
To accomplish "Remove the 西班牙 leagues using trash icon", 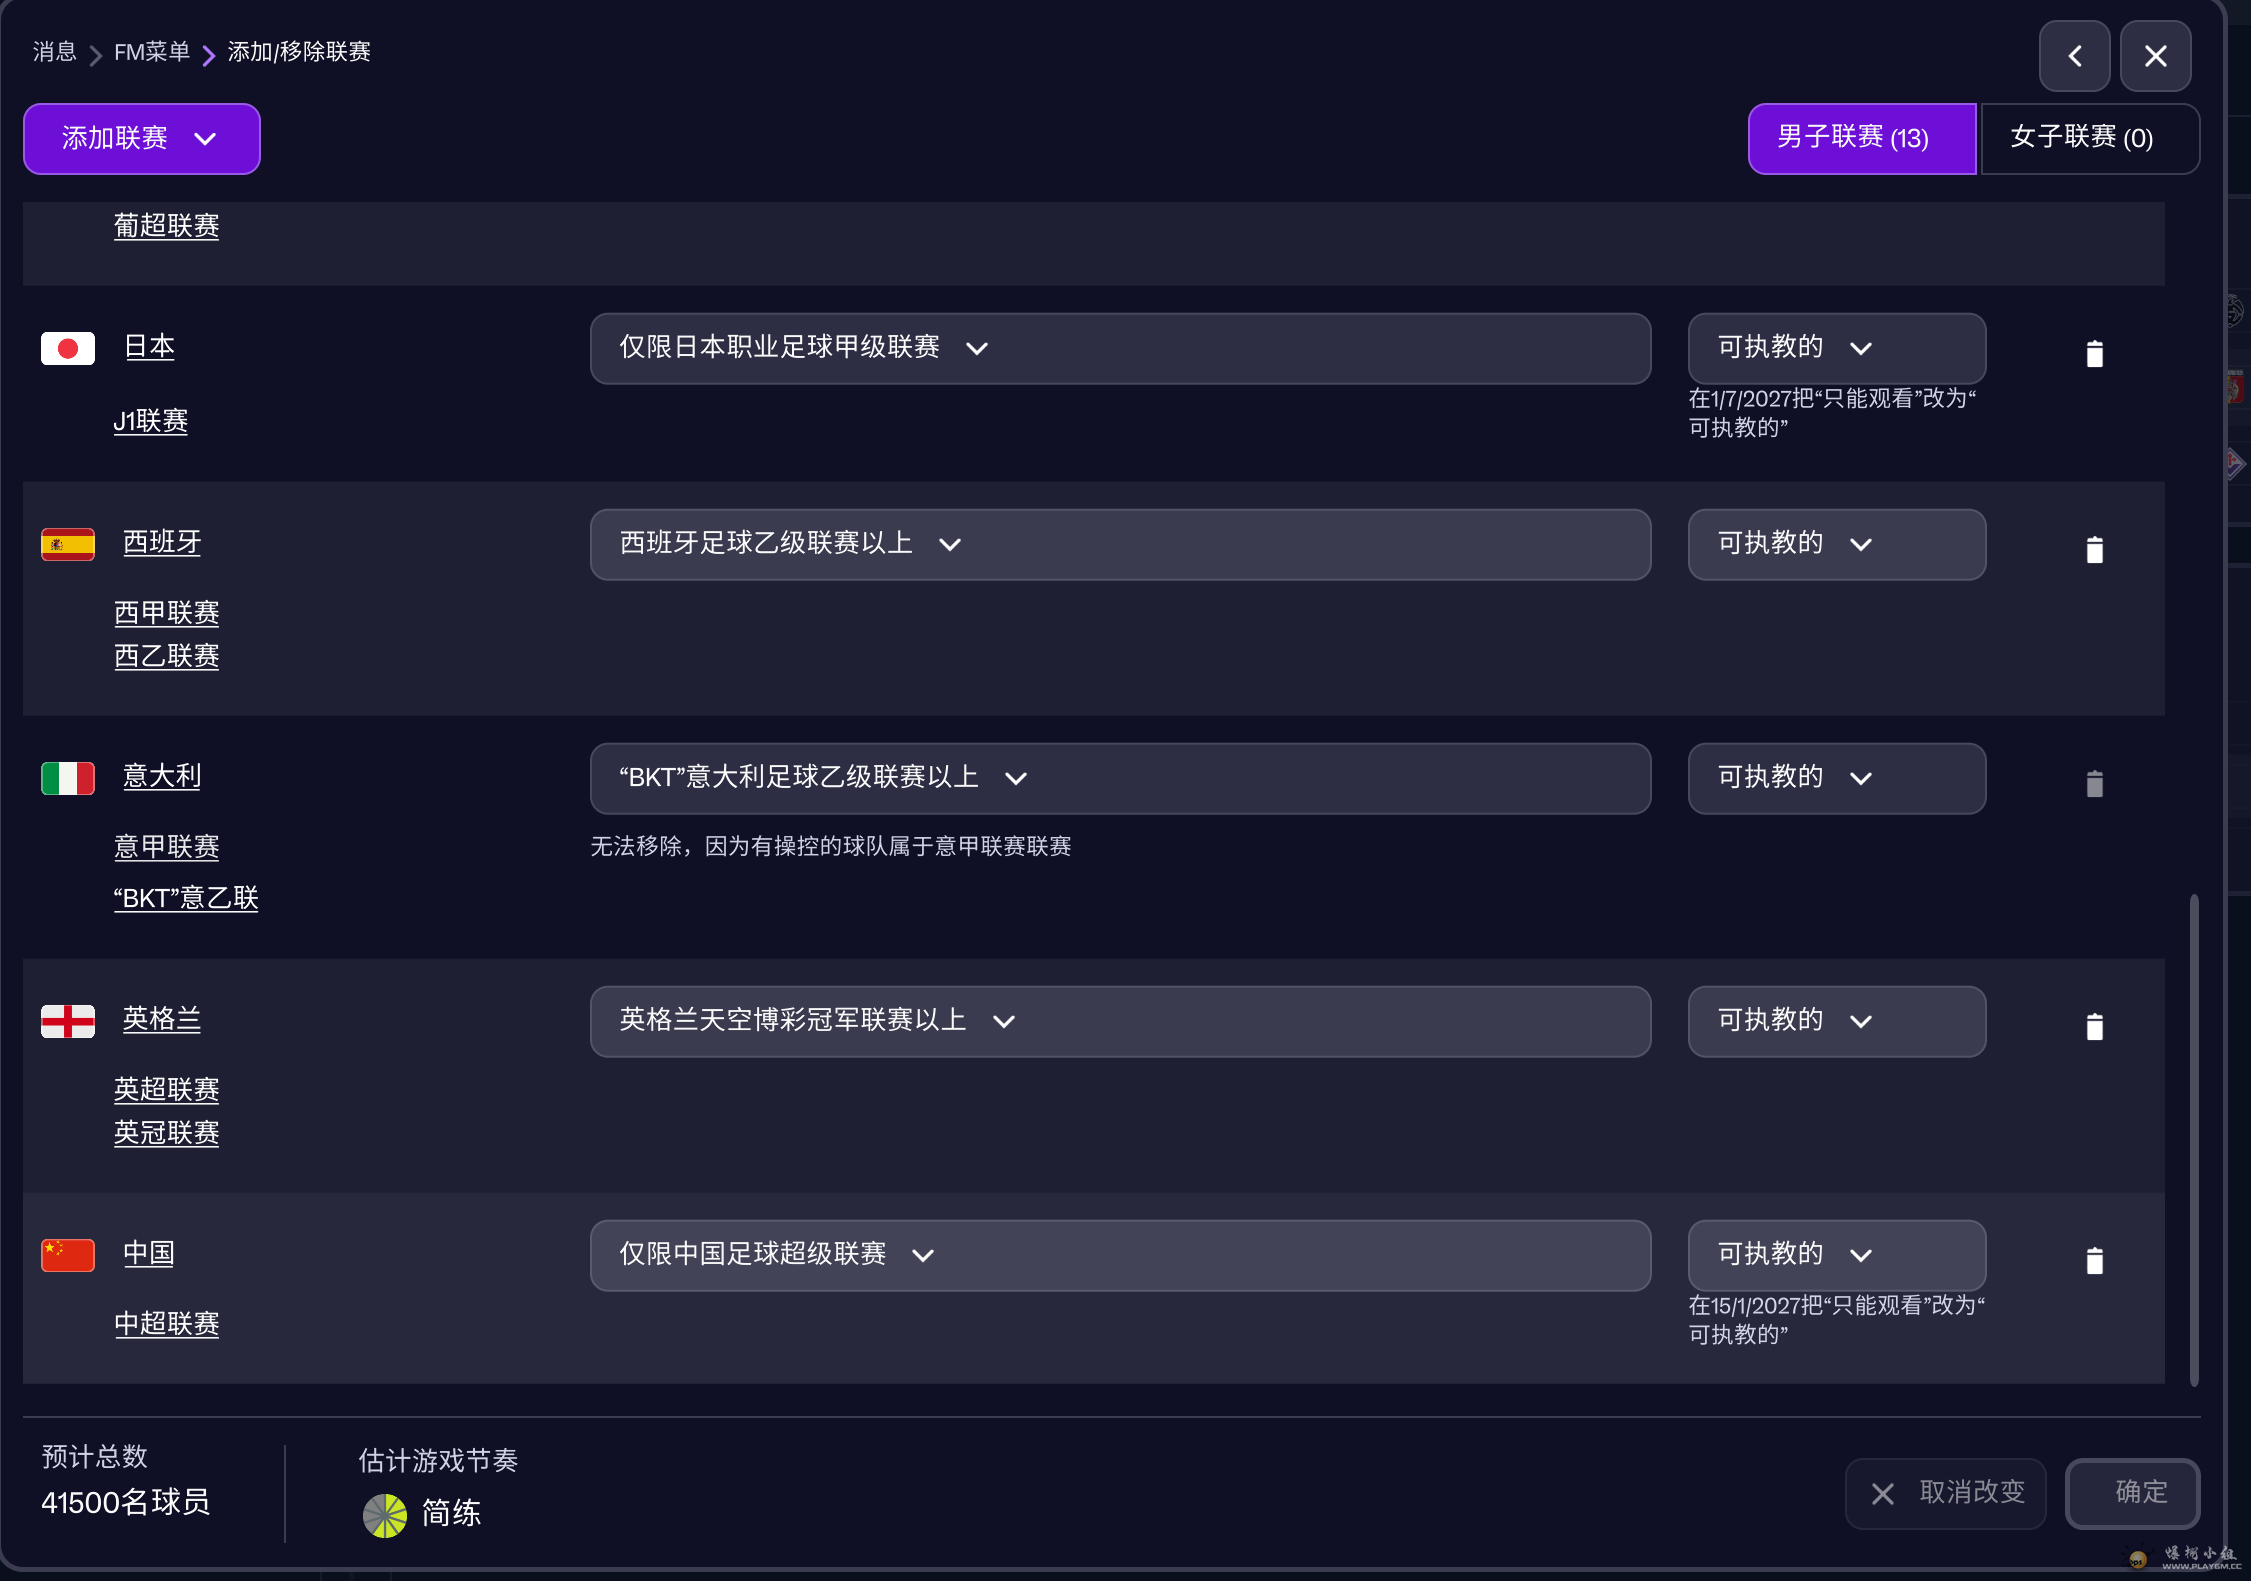I will [x=2095, y=549].
